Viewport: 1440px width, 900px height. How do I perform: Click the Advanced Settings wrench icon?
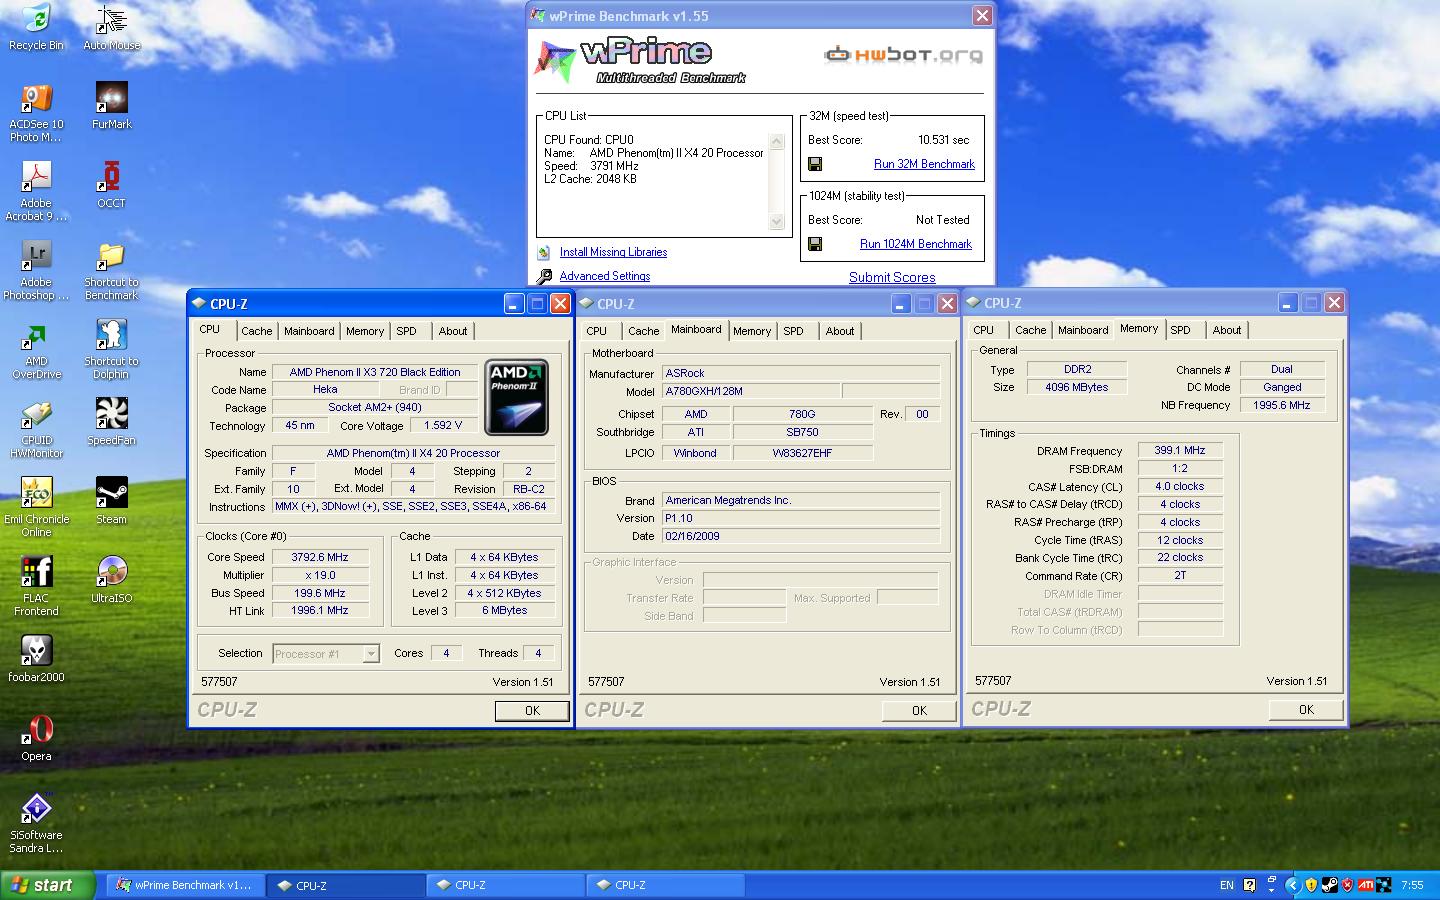[x=544, y=276]
